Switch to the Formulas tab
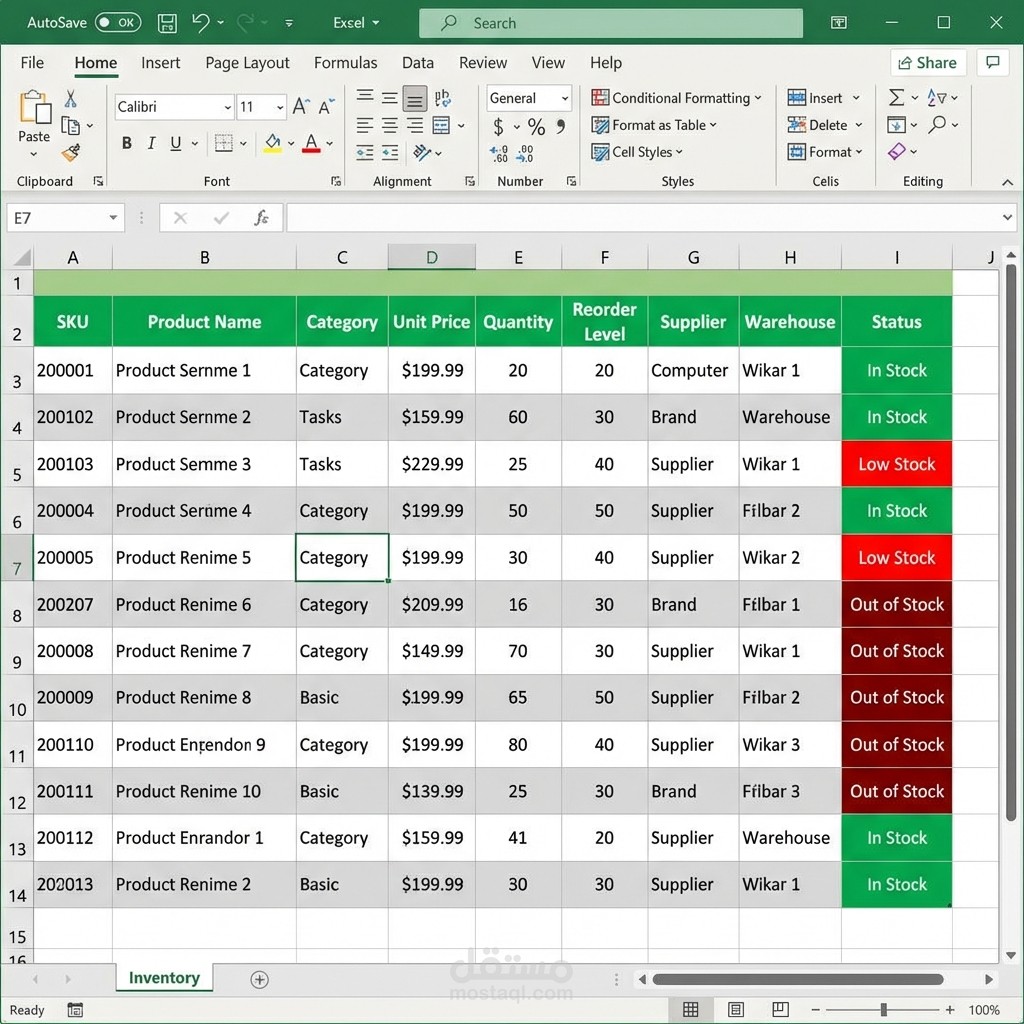The width and height of the screenshot is (1024, 1024). pyautogui.click(x=345, y=63)
